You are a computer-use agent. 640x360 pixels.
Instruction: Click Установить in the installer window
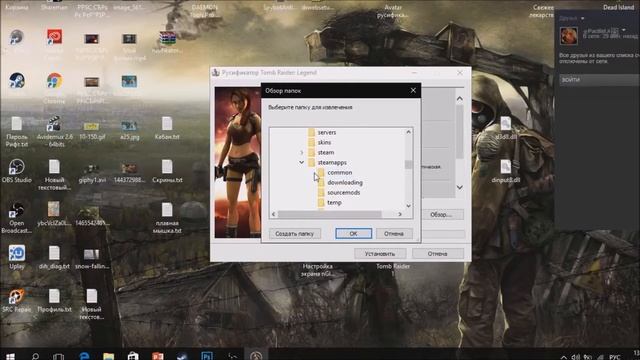click(380, 254)
